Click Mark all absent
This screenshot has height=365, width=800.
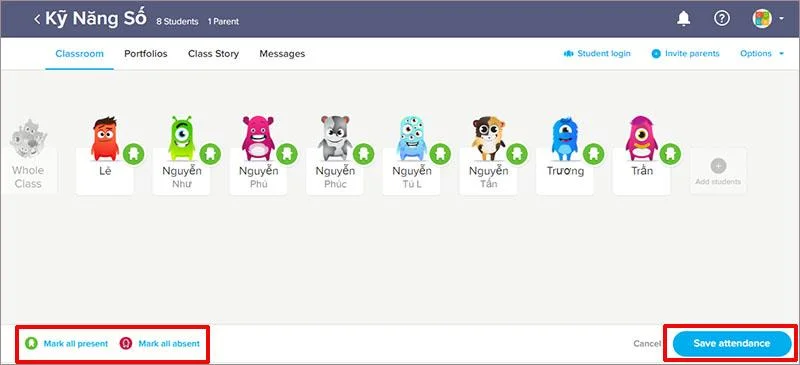click(x=169, y=344)
